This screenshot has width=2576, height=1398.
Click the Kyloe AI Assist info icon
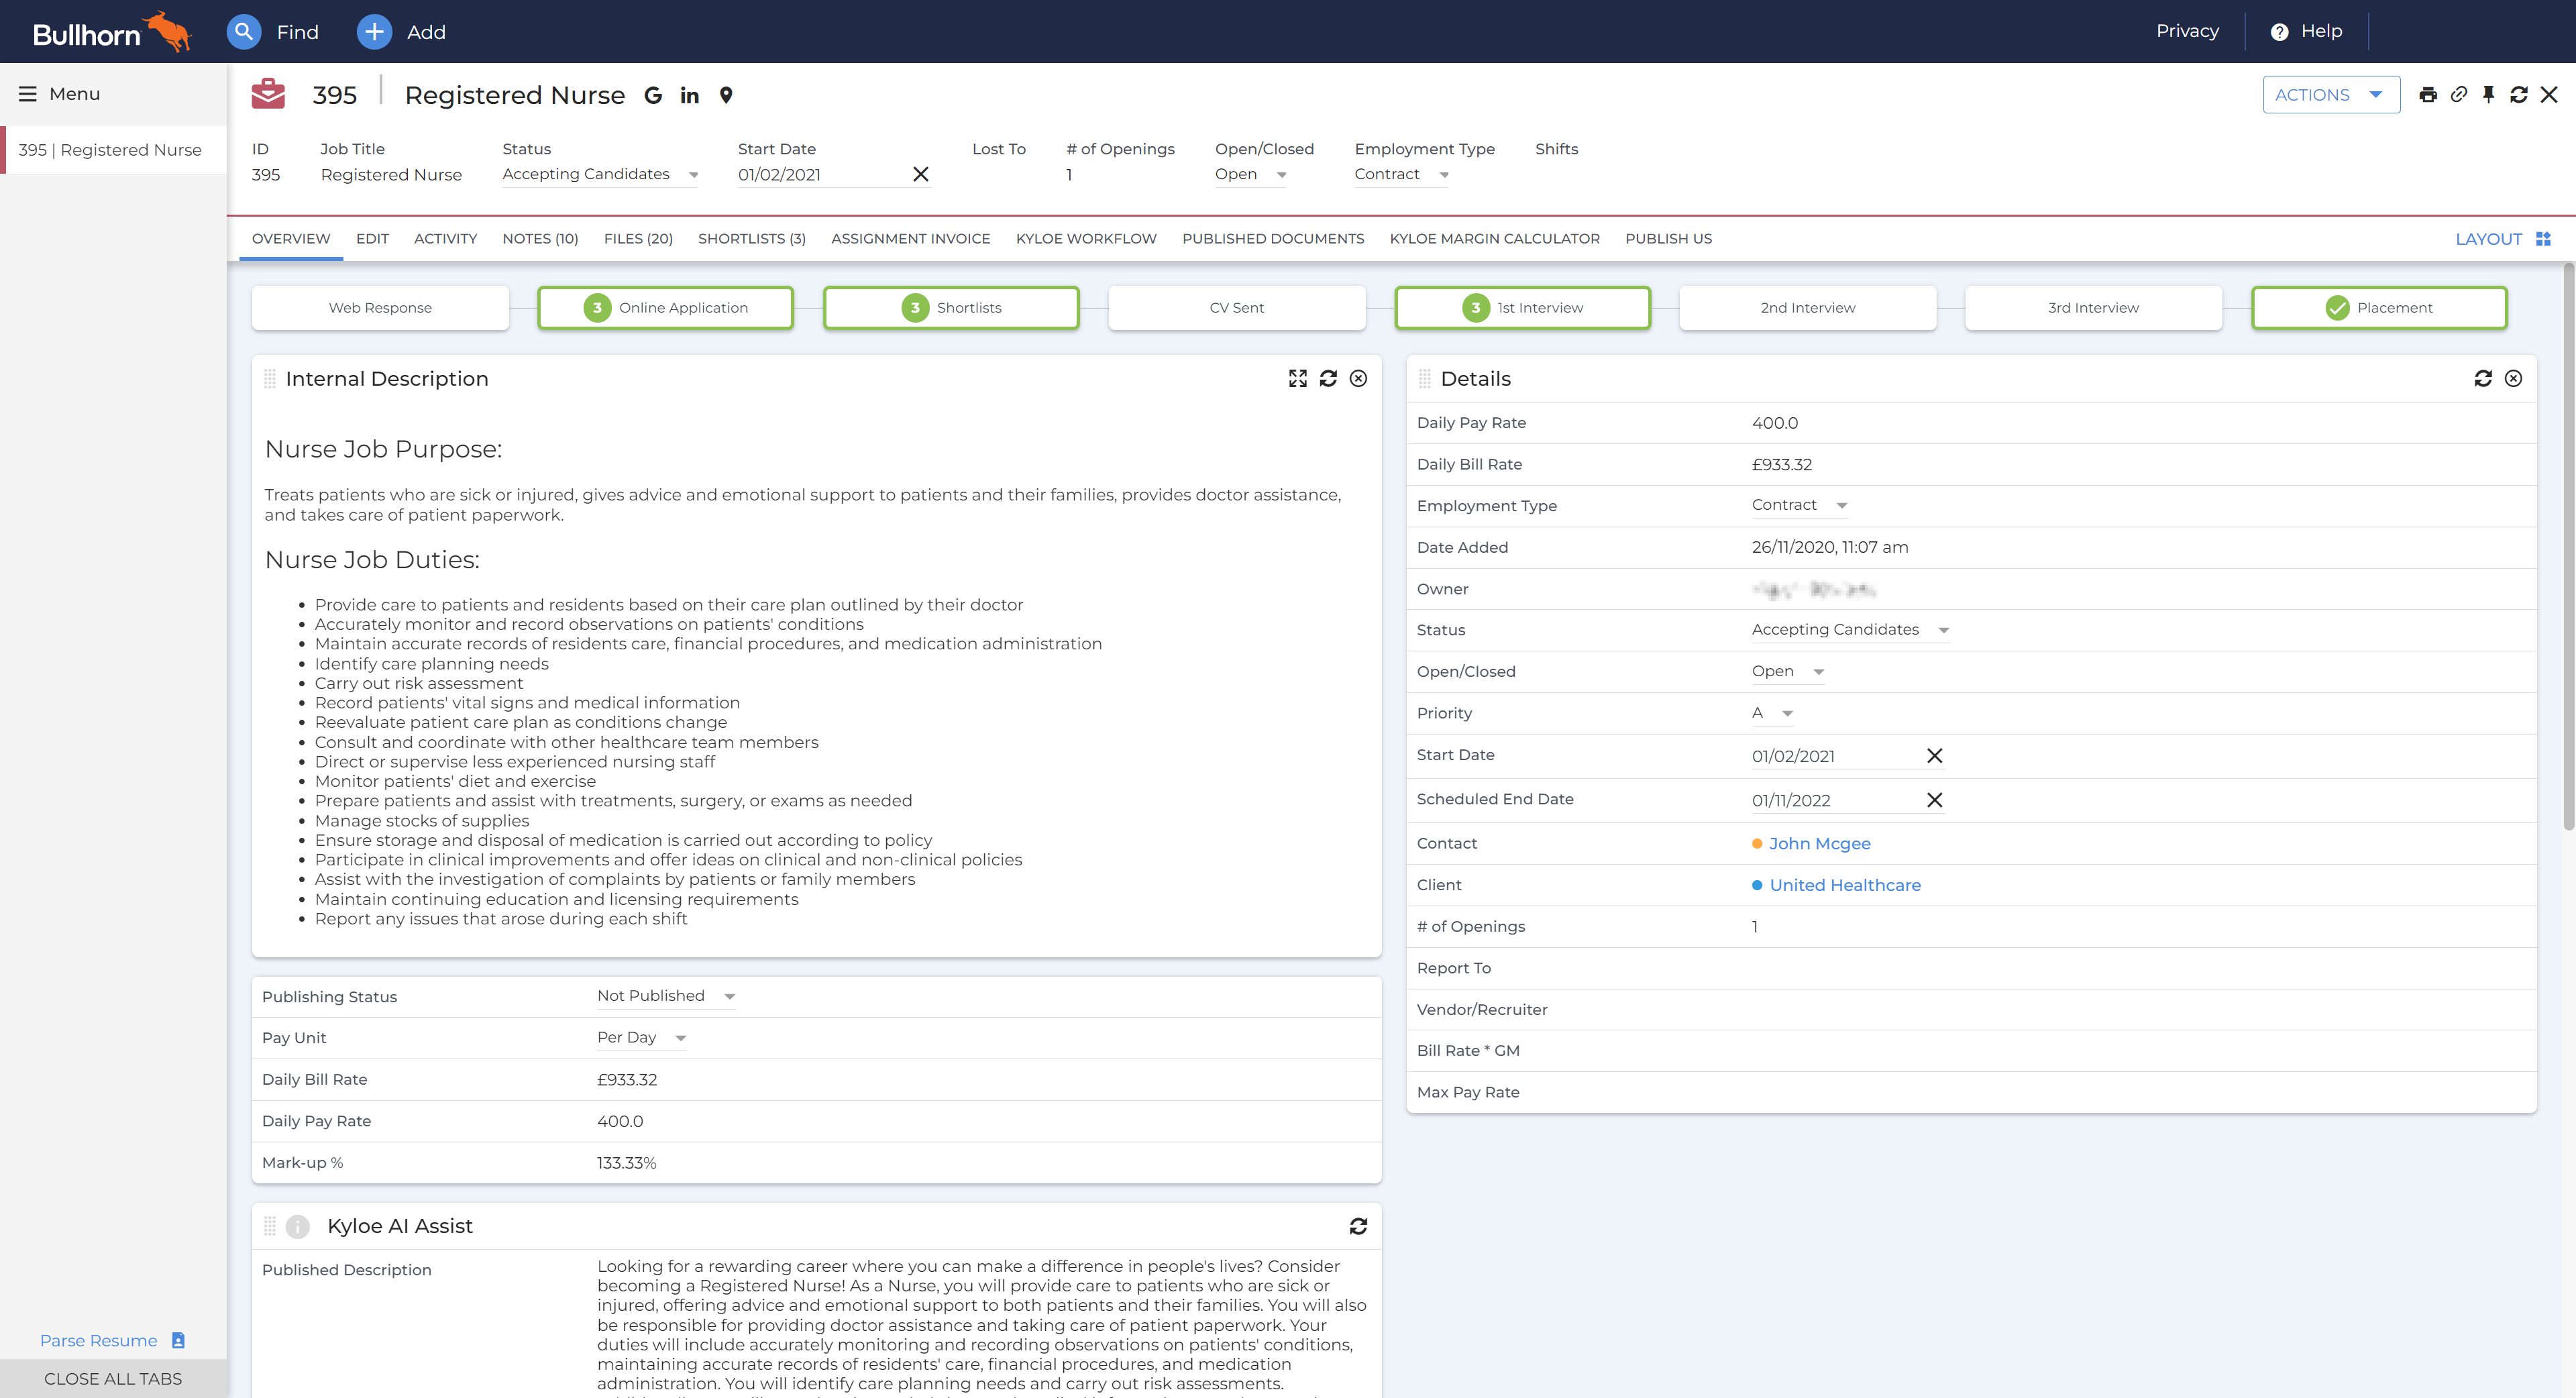(x=297, y=1226)
